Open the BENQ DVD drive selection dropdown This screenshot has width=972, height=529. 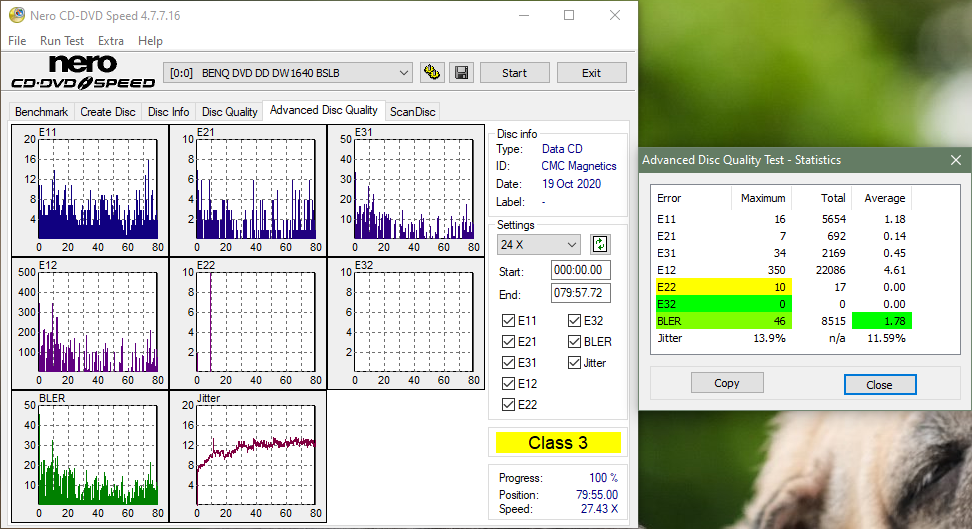click(288, 73)
